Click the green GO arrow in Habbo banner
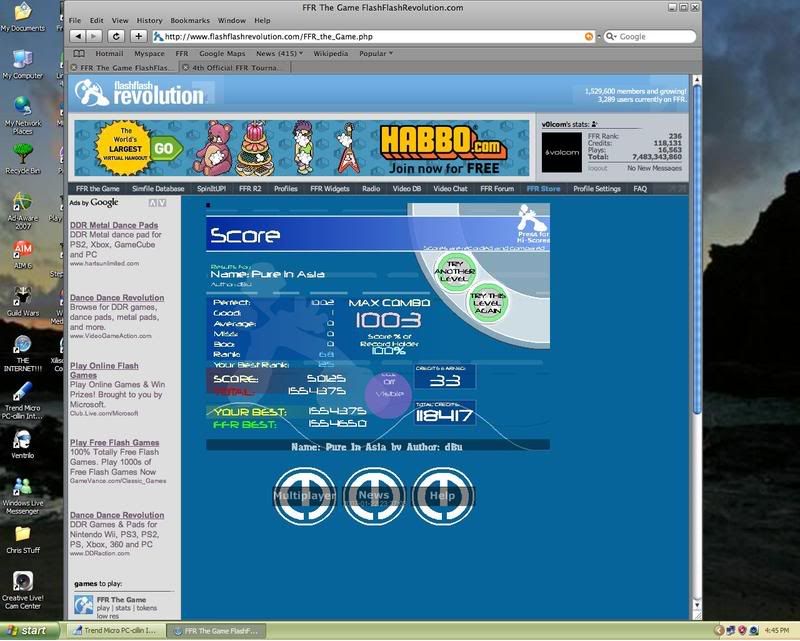Screen dimensions: 800x641 tap(167, 149)
